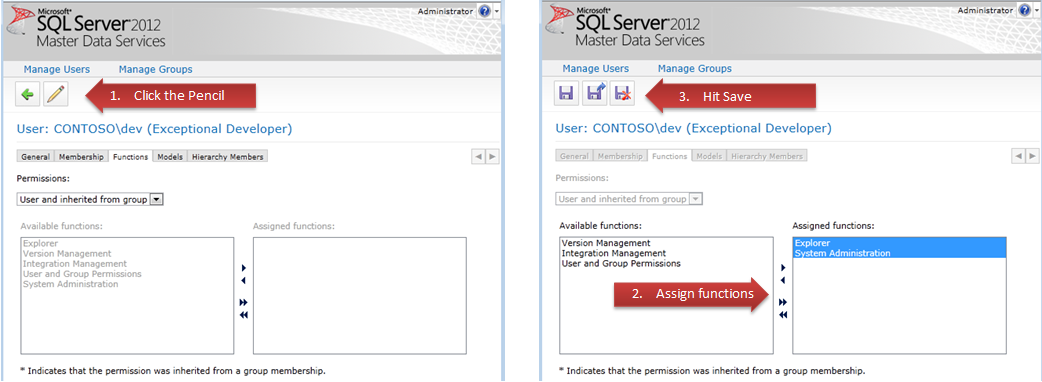Click tab scroll right arrow in left screenshot

pos(492,156)
